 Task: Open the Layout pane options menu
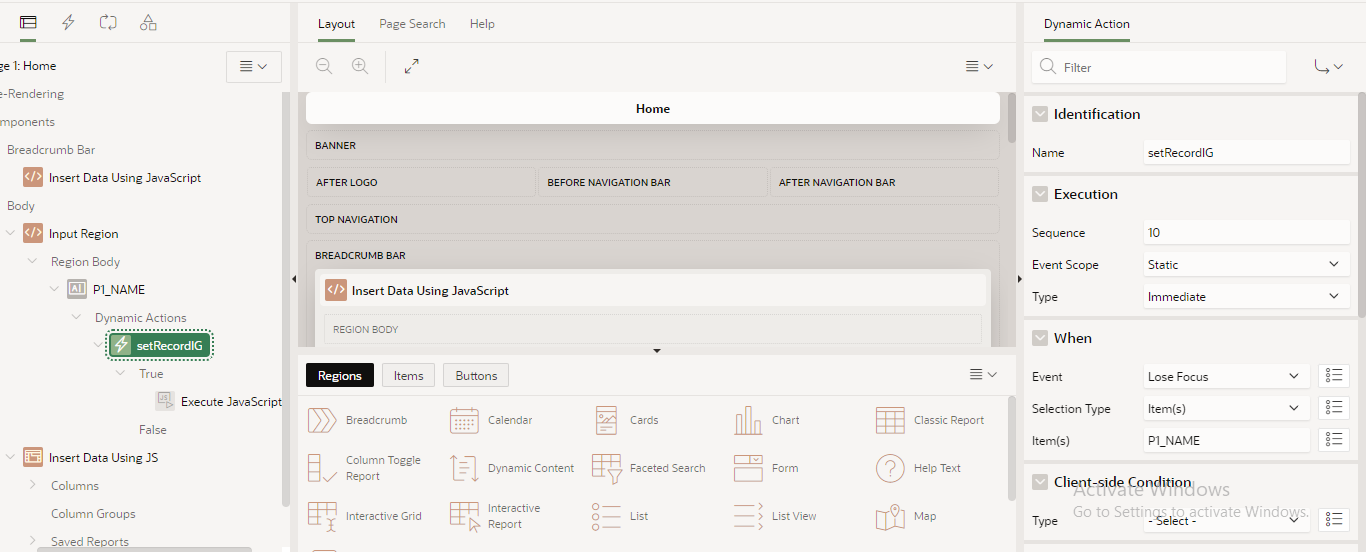[979, 66]
